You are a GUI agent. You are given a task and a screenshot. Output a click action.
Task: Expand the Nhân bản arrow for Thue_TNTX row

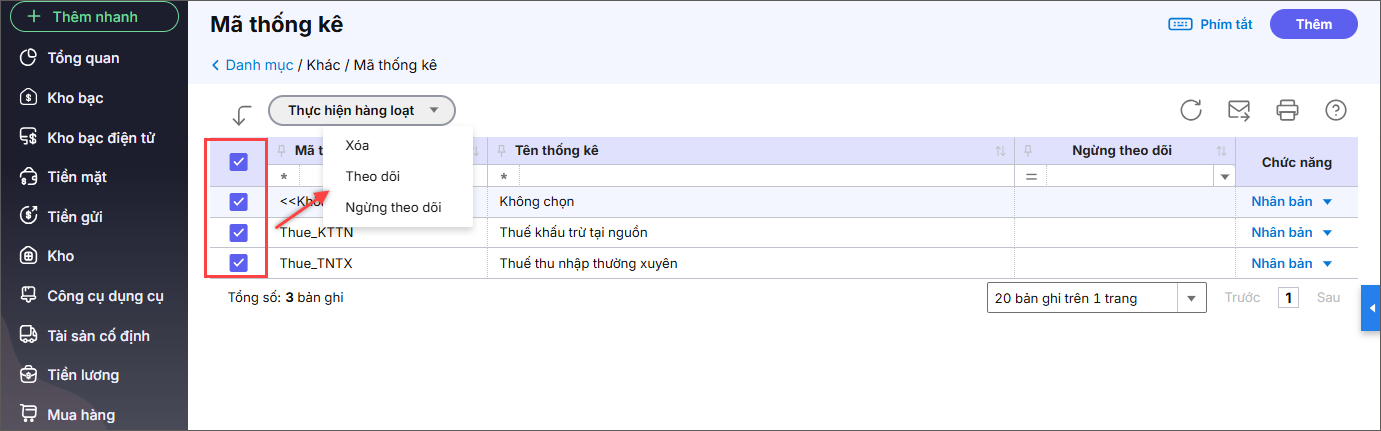[1327, 264]
